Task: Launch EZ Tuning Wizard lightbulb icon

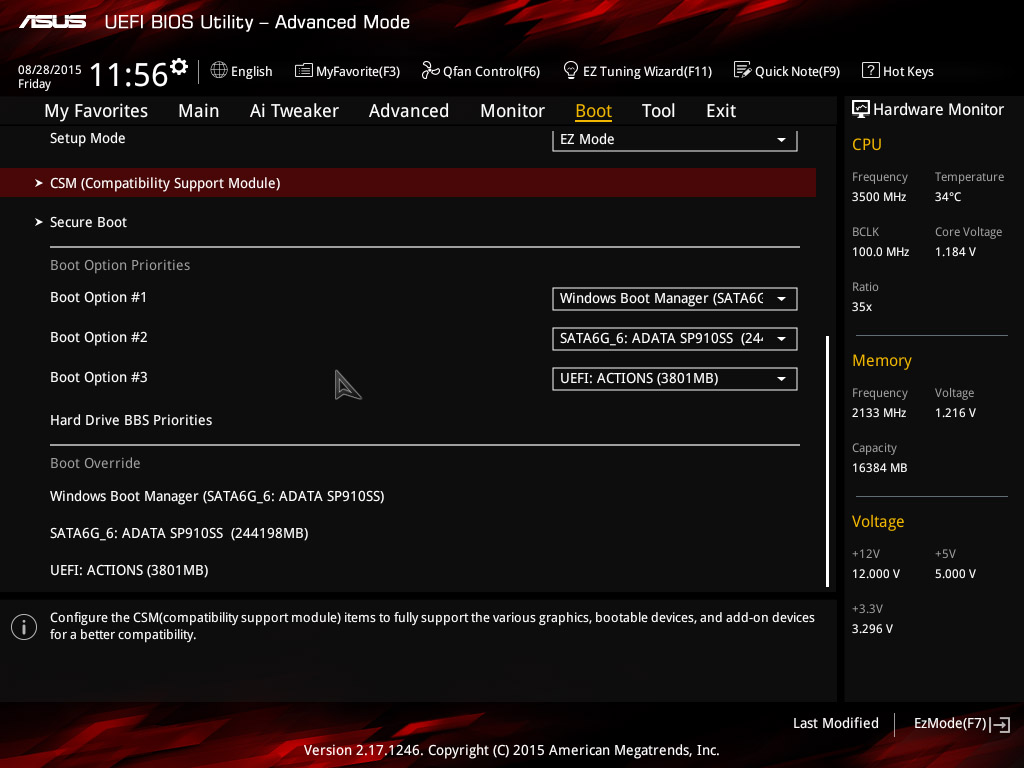Action: 571,71
